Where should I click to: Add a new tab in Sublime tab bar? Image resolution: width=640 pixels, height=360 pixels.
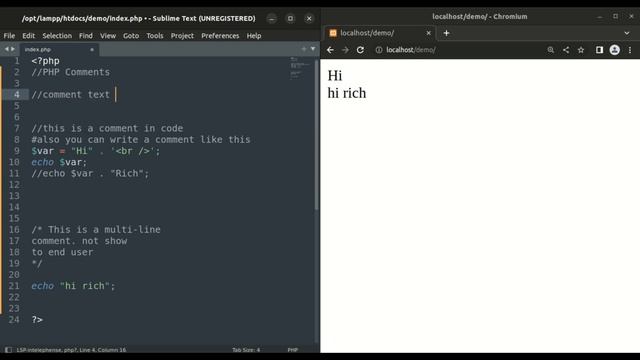tap(304, 49)
